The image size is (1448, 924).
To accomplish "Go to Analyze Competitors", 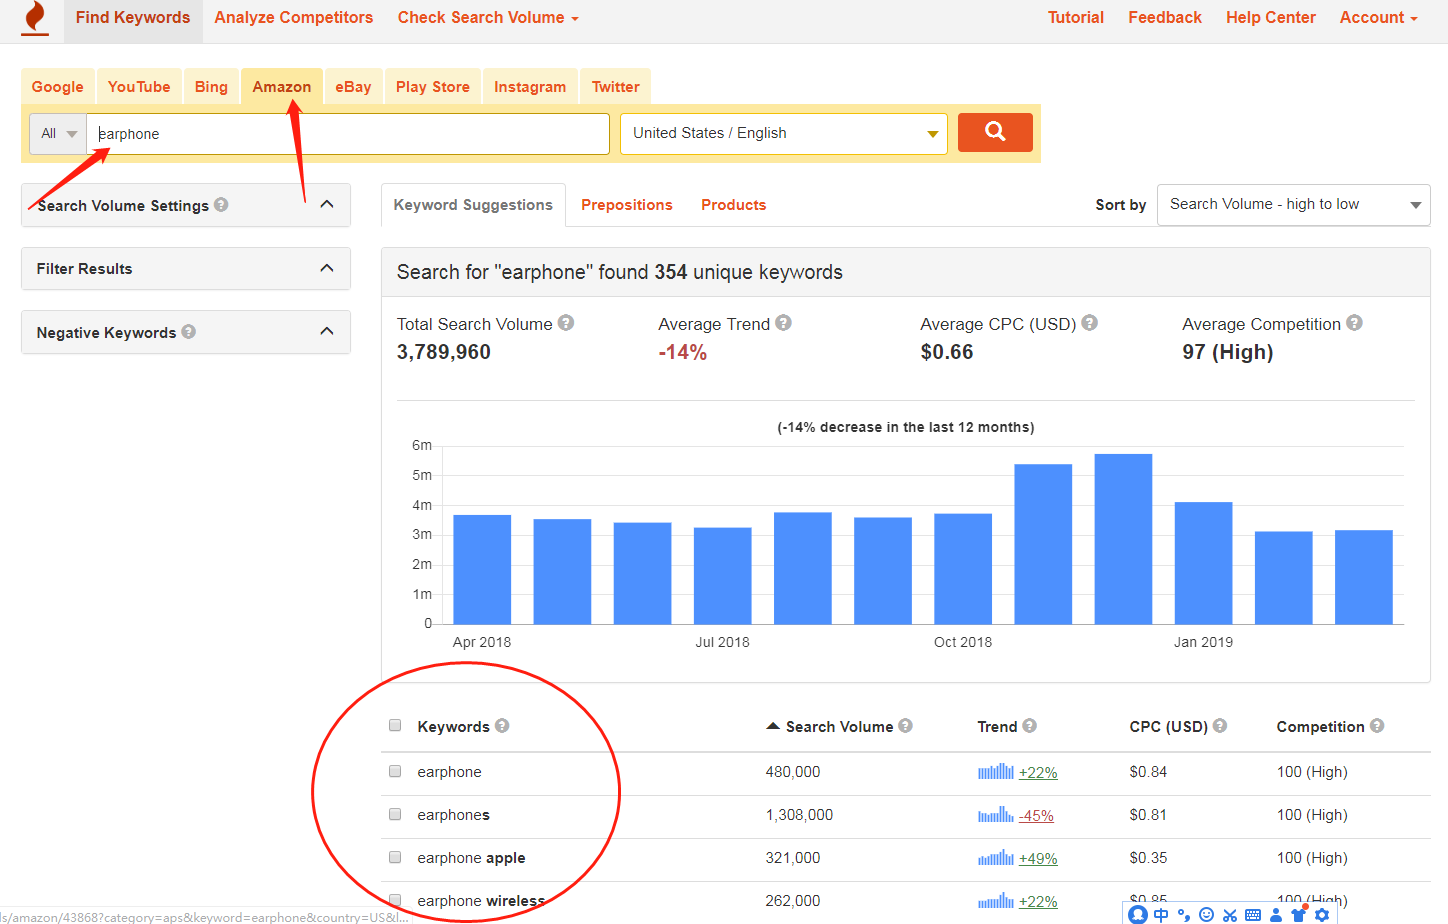I will (x=293, y=18).
